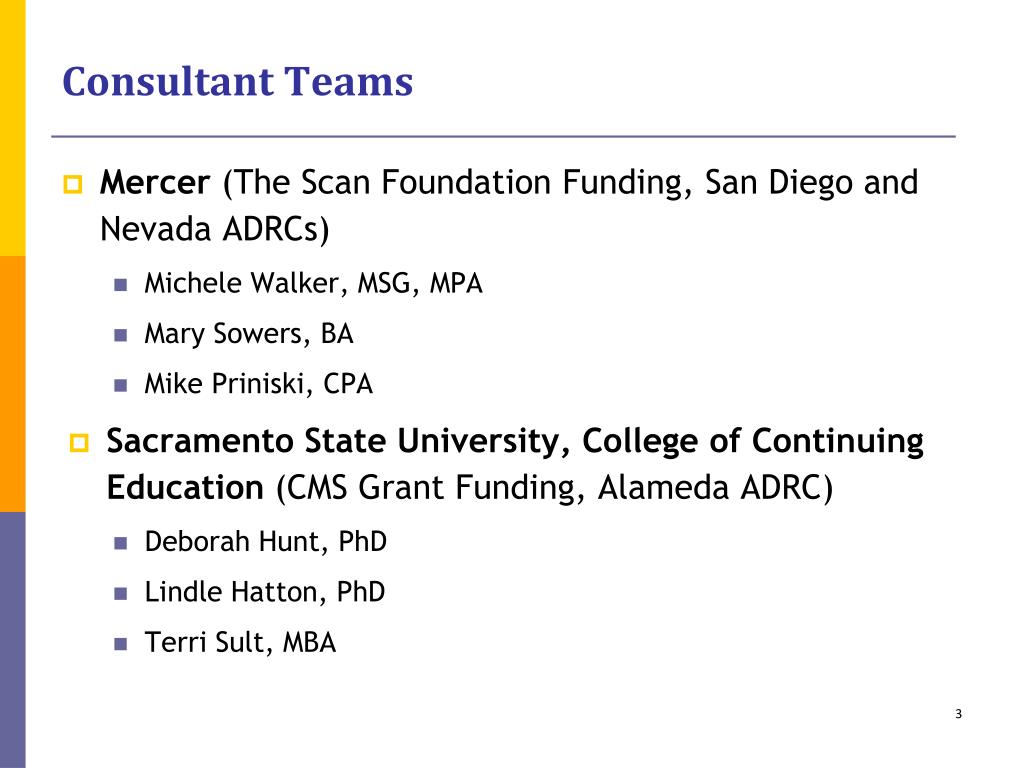The height and width of the screenshot is (768, 1024).
Task: Select the square bullet before Deborah Hunt
Action: (120, 543)
